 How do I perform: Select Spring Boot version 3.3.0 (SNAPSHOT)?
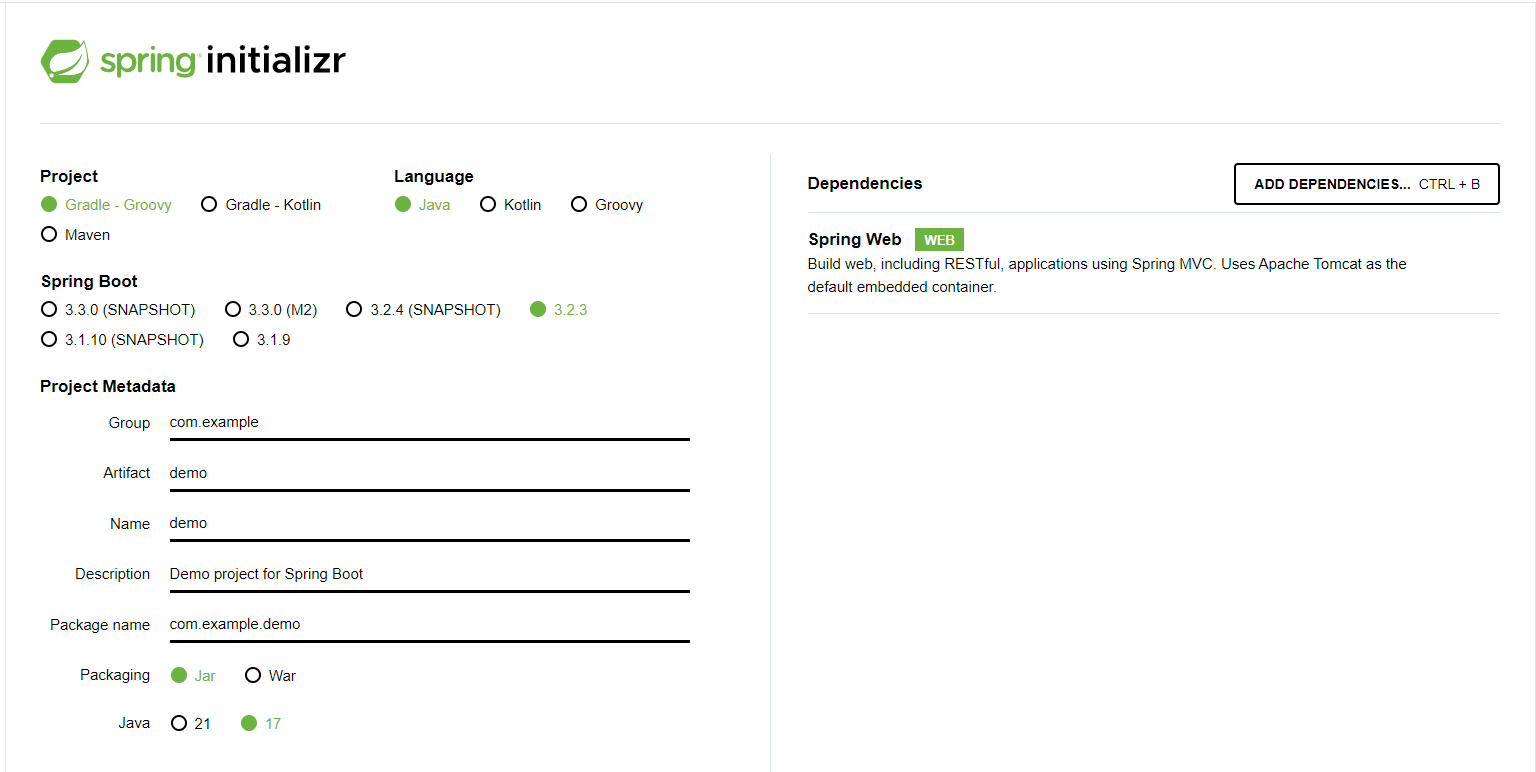pos(49,309)
